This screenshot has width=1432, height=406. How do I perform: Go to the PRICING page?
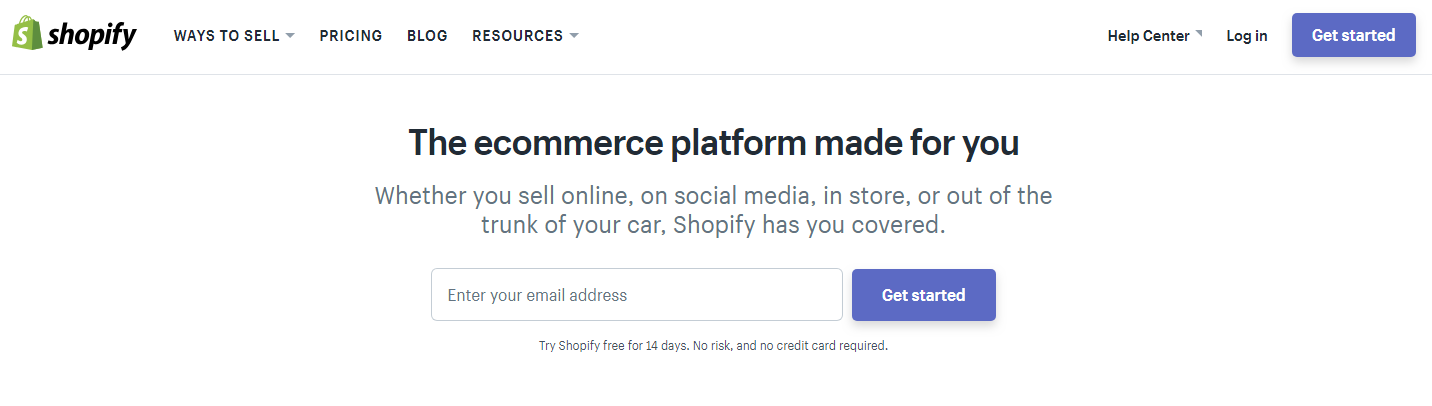coord(351,36)
